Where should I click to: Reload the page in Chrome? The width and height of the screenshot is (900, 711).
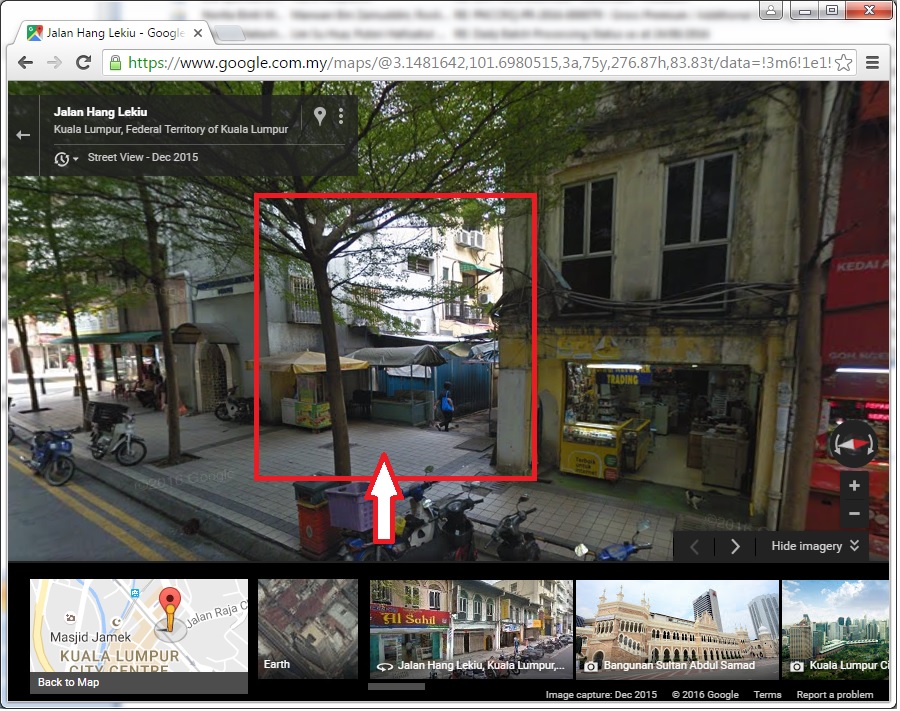pos(84,62)
